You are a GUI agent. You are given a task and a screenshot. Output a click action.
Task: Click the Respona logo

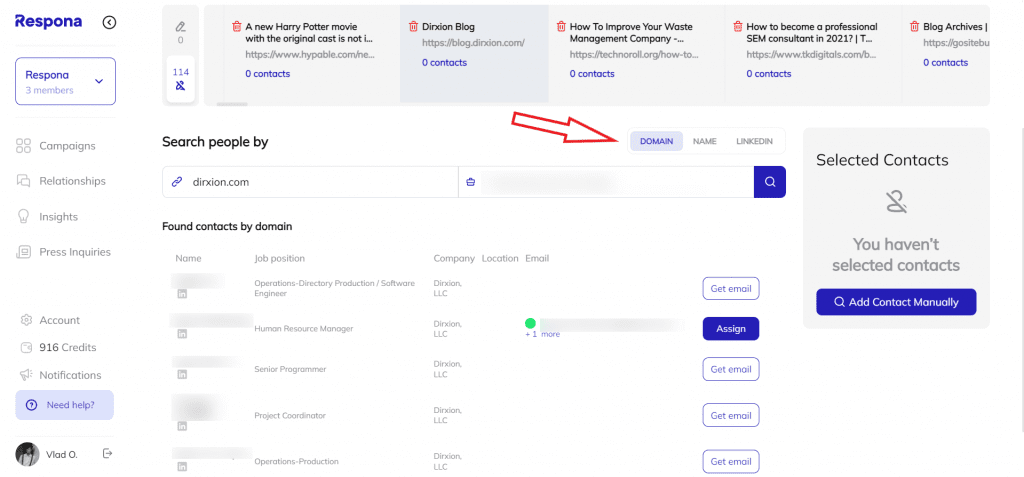pyautogui.click(x=48, y=22)
